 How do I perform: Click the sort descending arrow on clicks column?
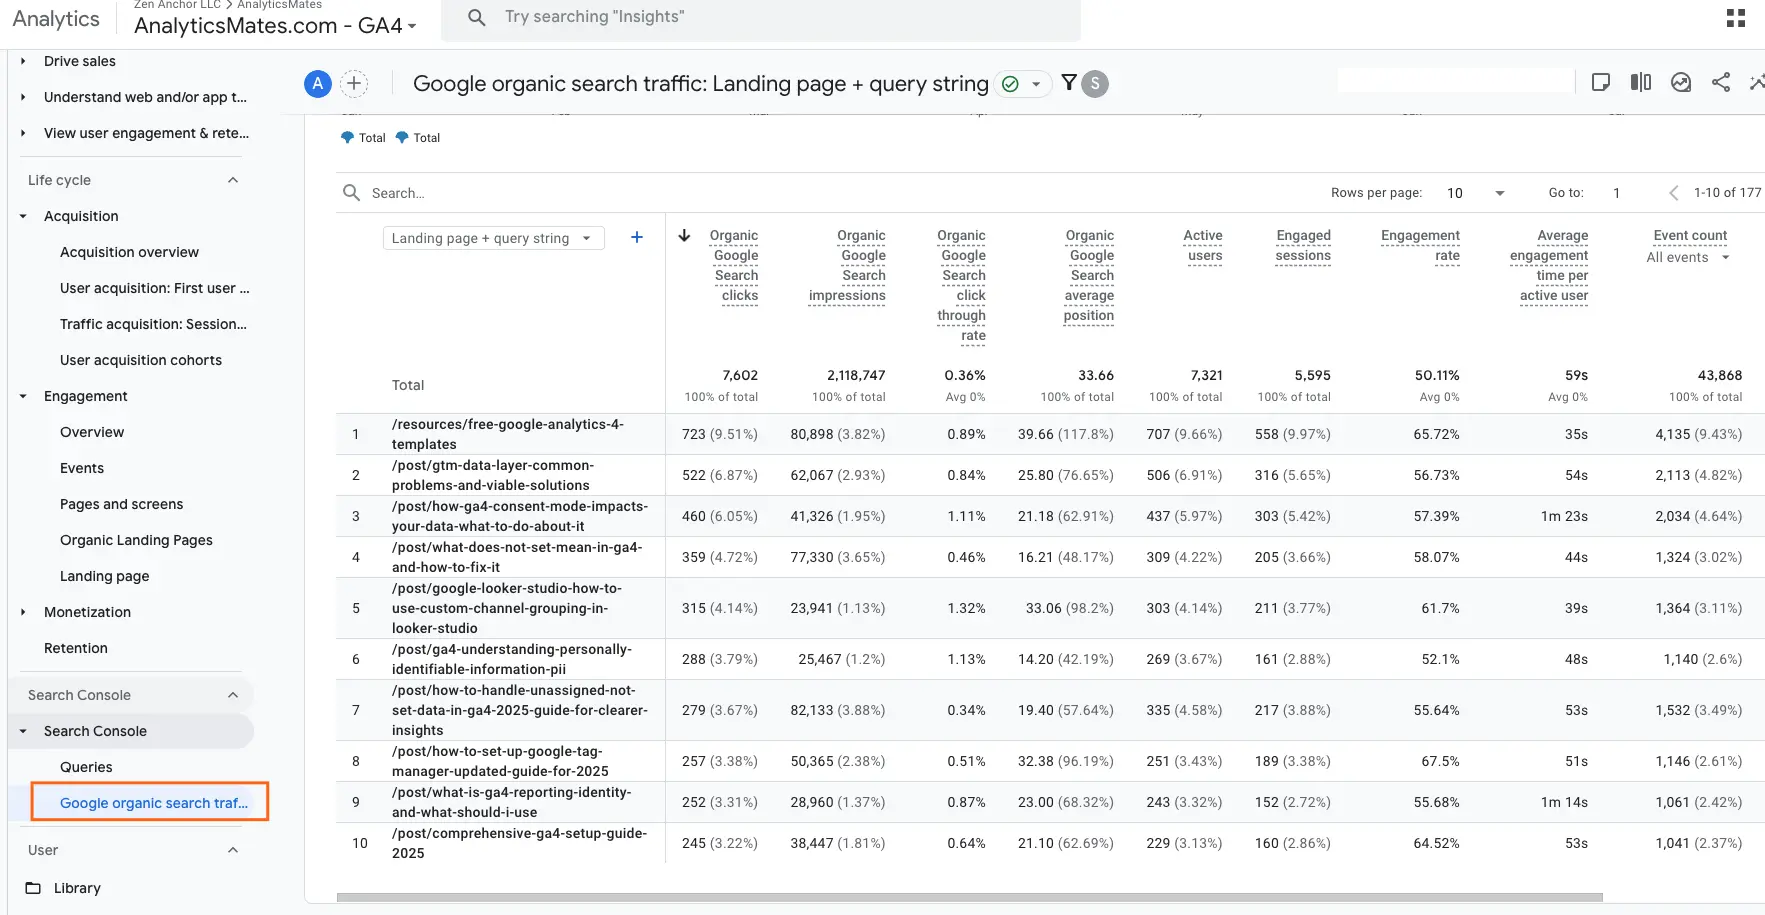coord(684,235)
